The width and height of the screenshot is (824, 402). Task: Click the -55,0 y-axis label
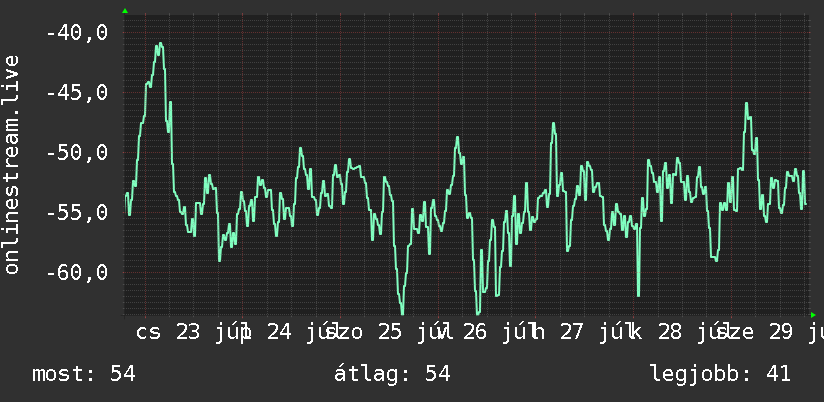[77, 213]
